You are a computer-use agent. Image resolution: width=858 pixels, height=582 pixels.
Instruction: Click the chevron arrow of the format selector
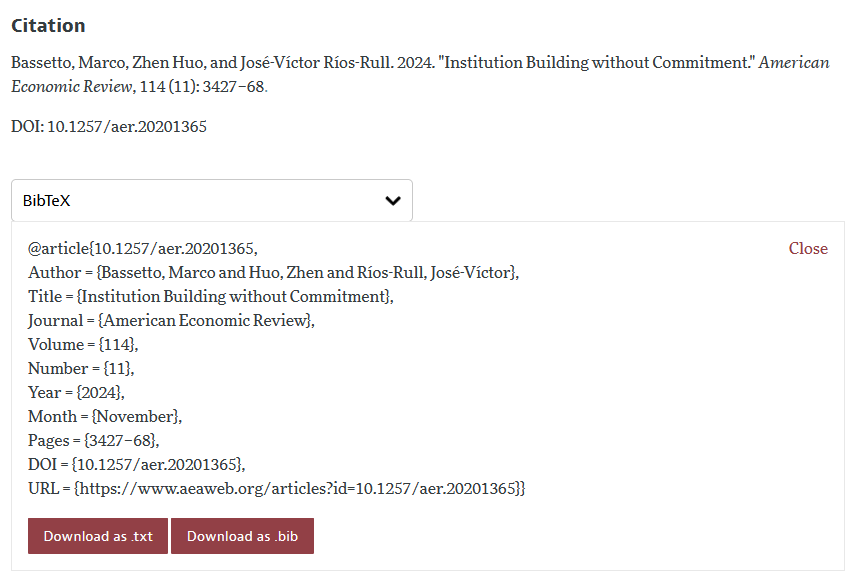point(393,200)
